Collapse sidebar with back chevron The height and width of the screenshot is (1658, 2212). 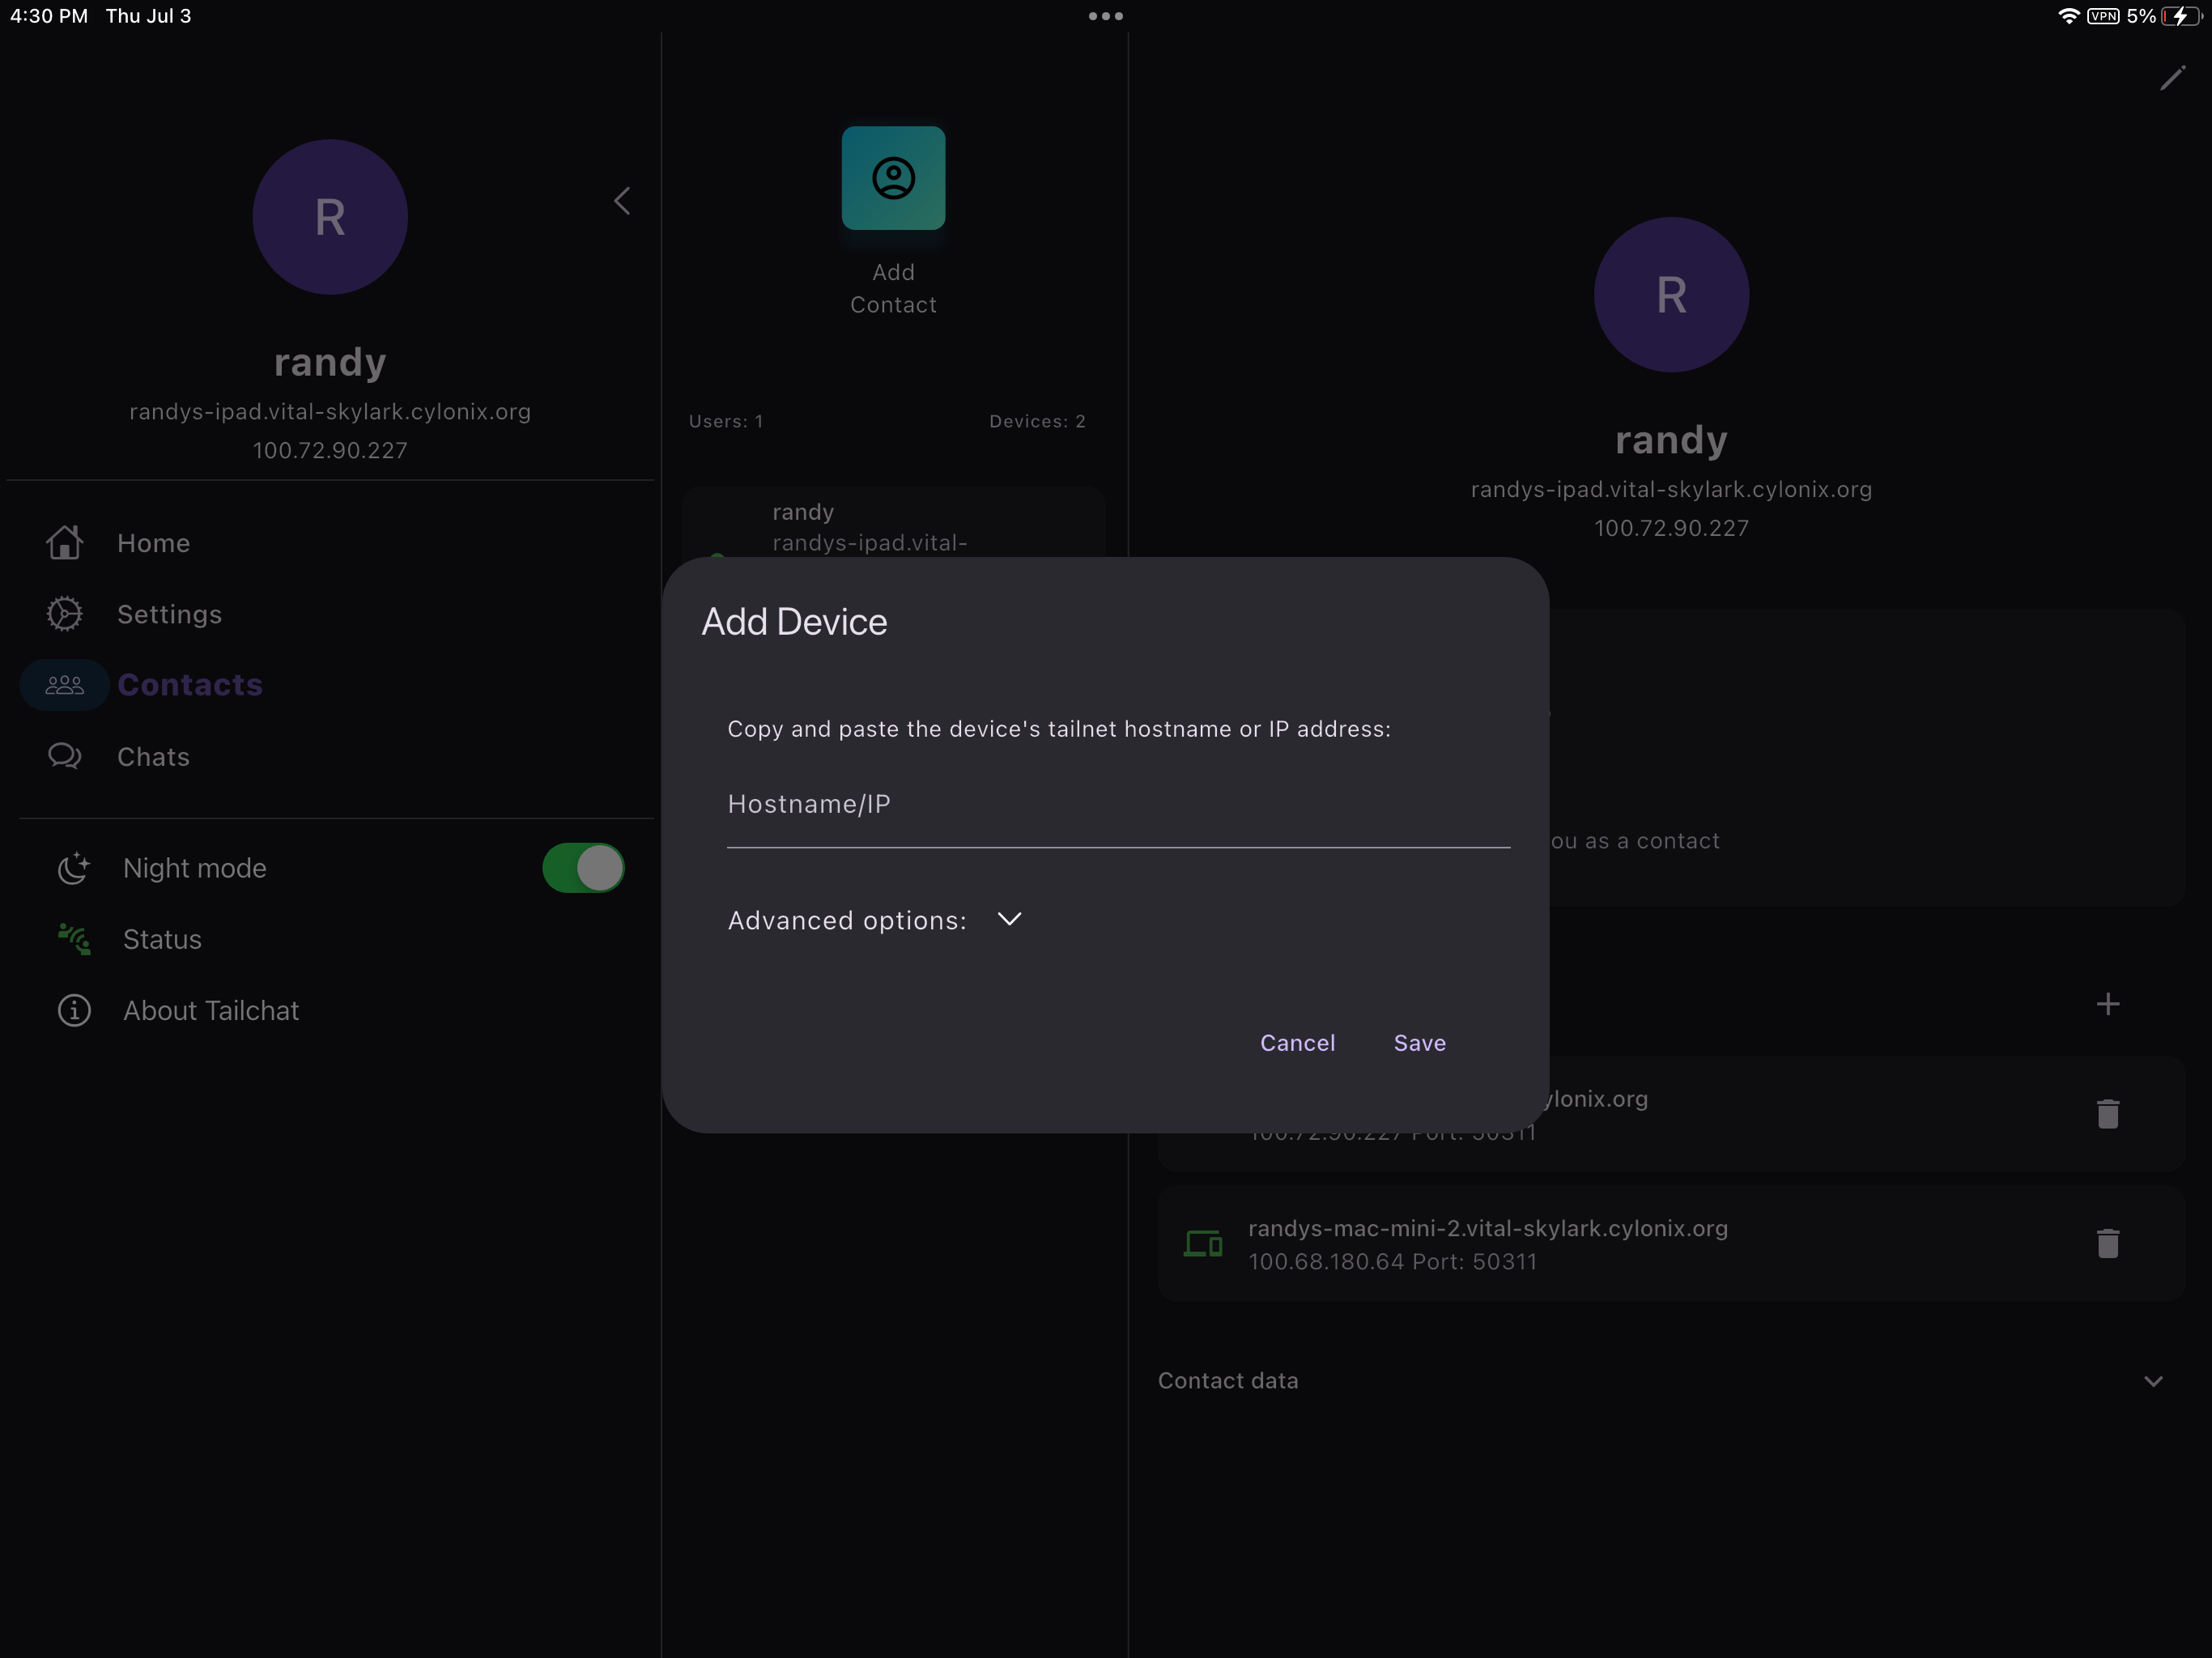(x=622, y=201)
